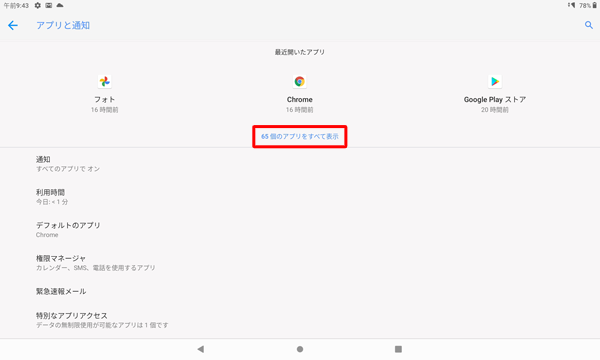Tap the image icon in status bar
Image resolution: width=600 pixels, height=360 pixels.
[49, 5]
